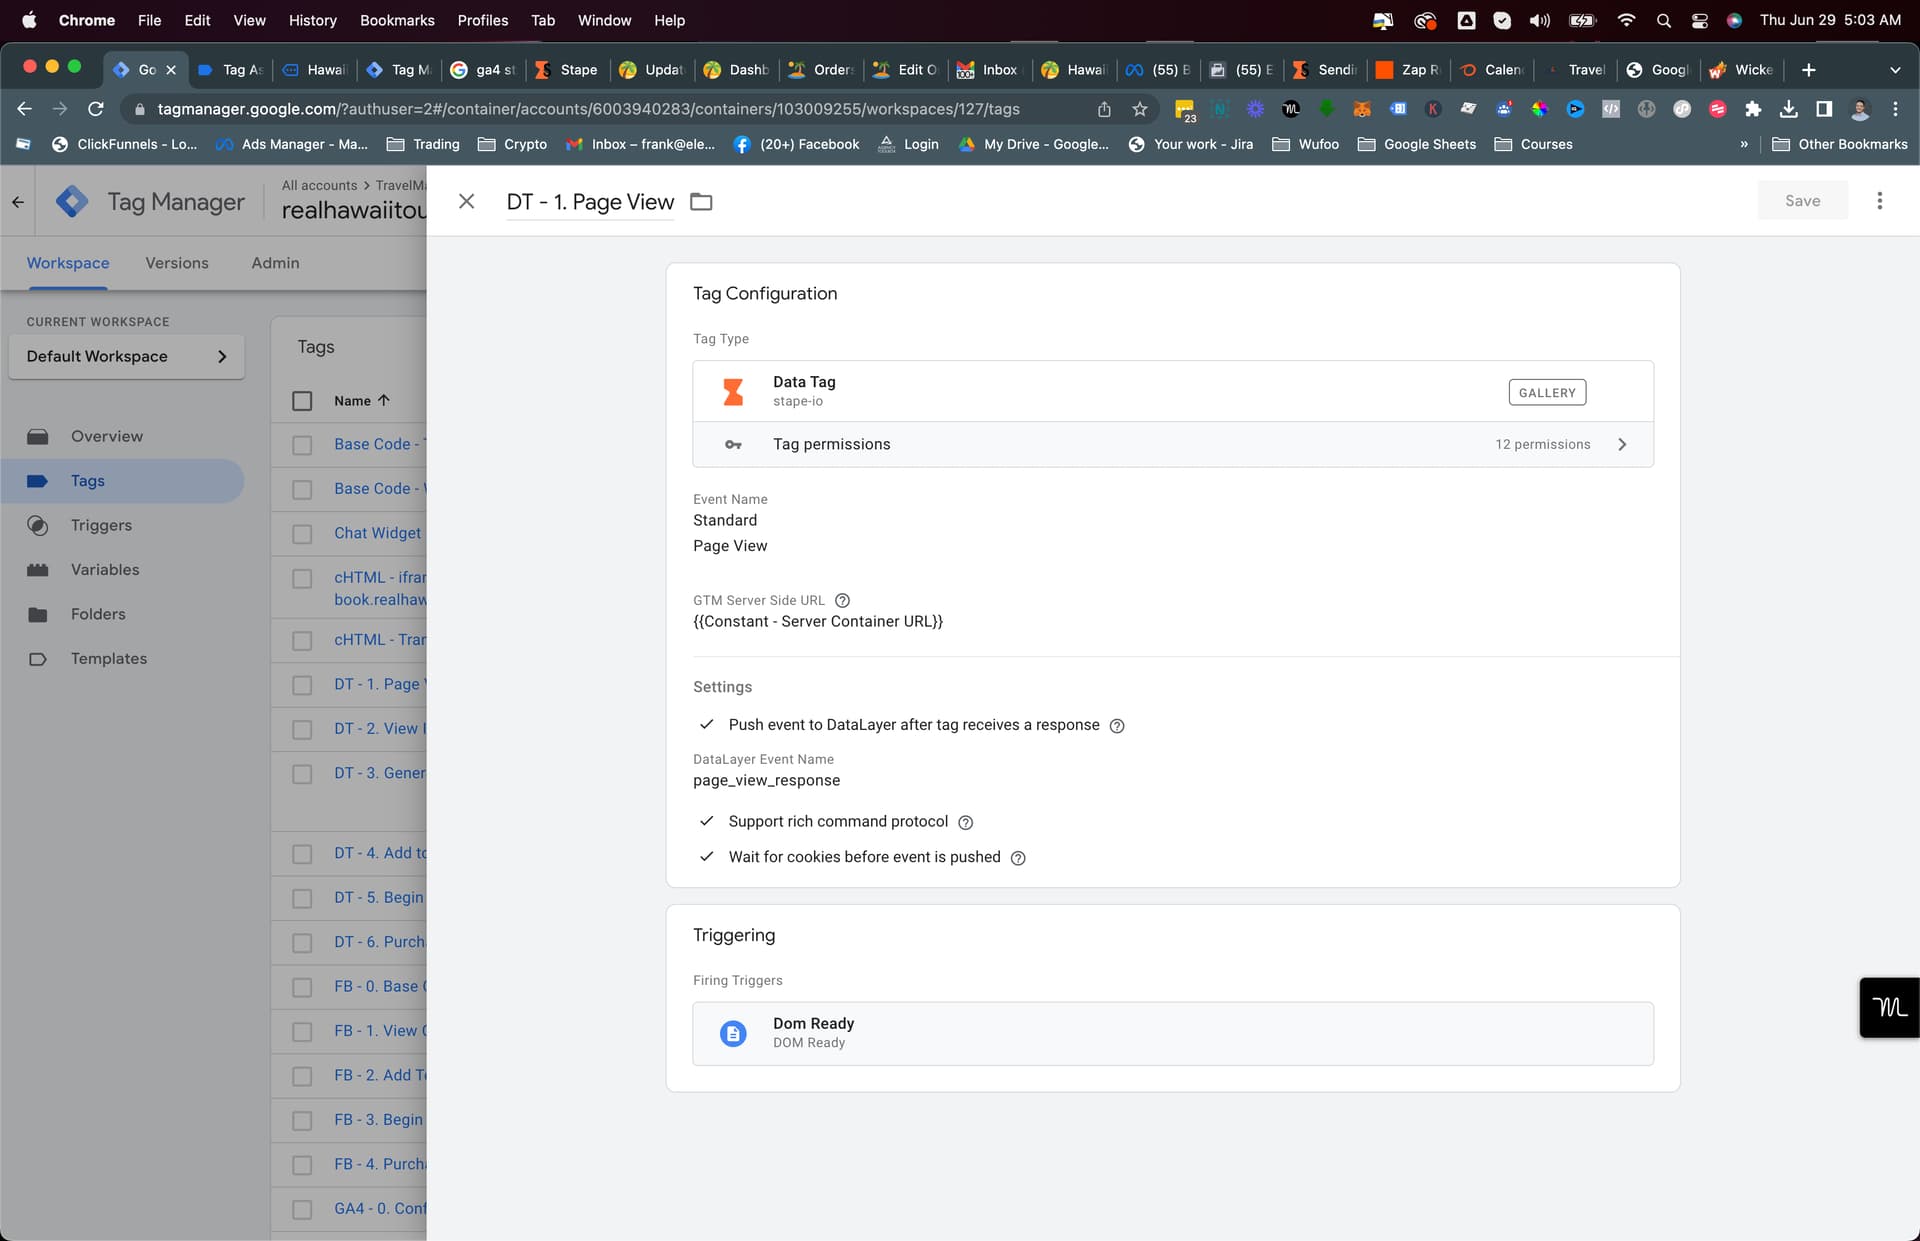Open the Chrome extensions puzzle icon

(1752, 109)
